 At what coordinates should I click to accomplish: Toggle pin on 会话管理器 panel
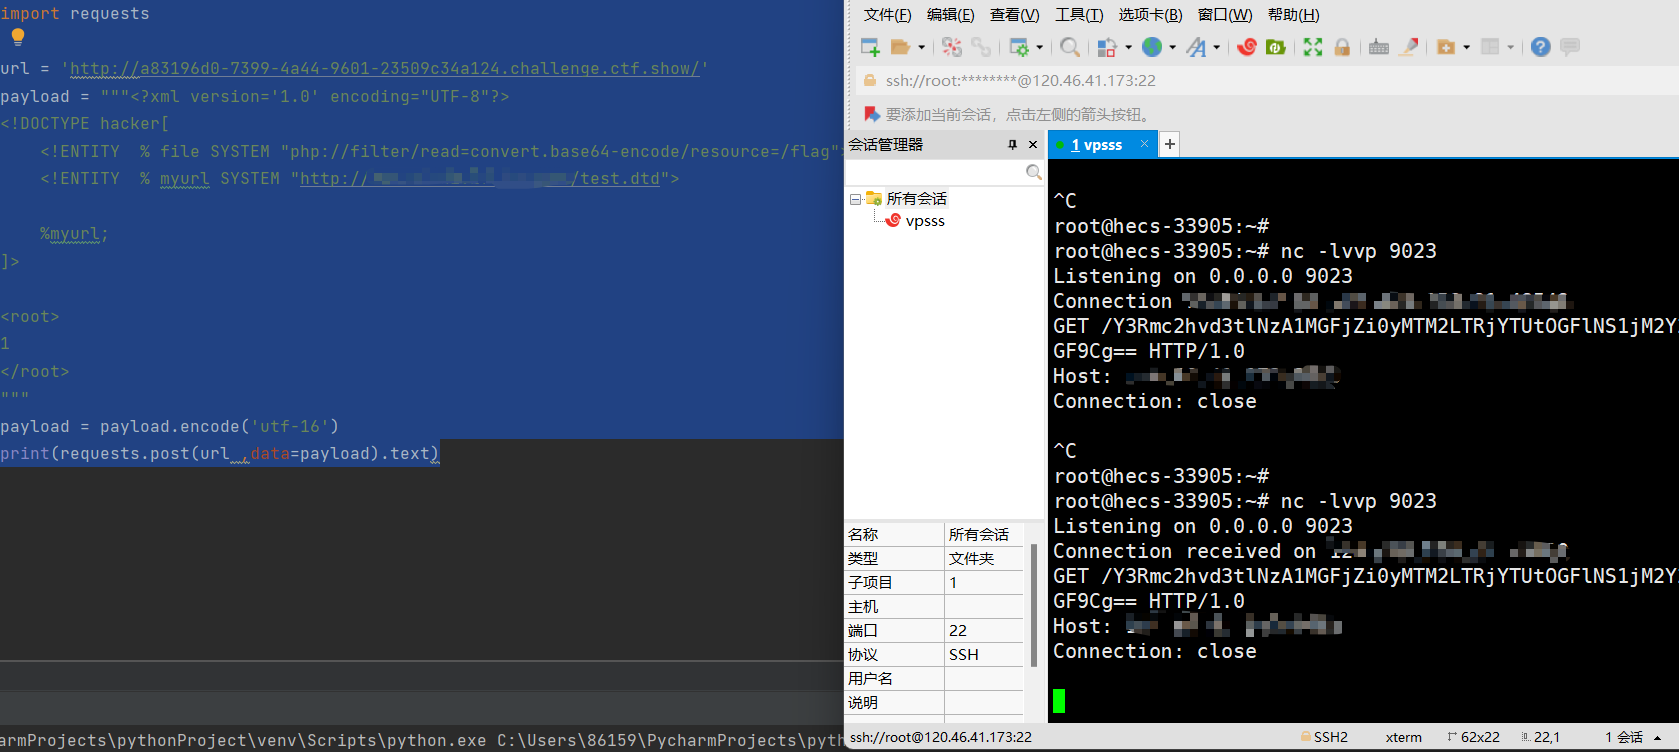pos(1012,145)
